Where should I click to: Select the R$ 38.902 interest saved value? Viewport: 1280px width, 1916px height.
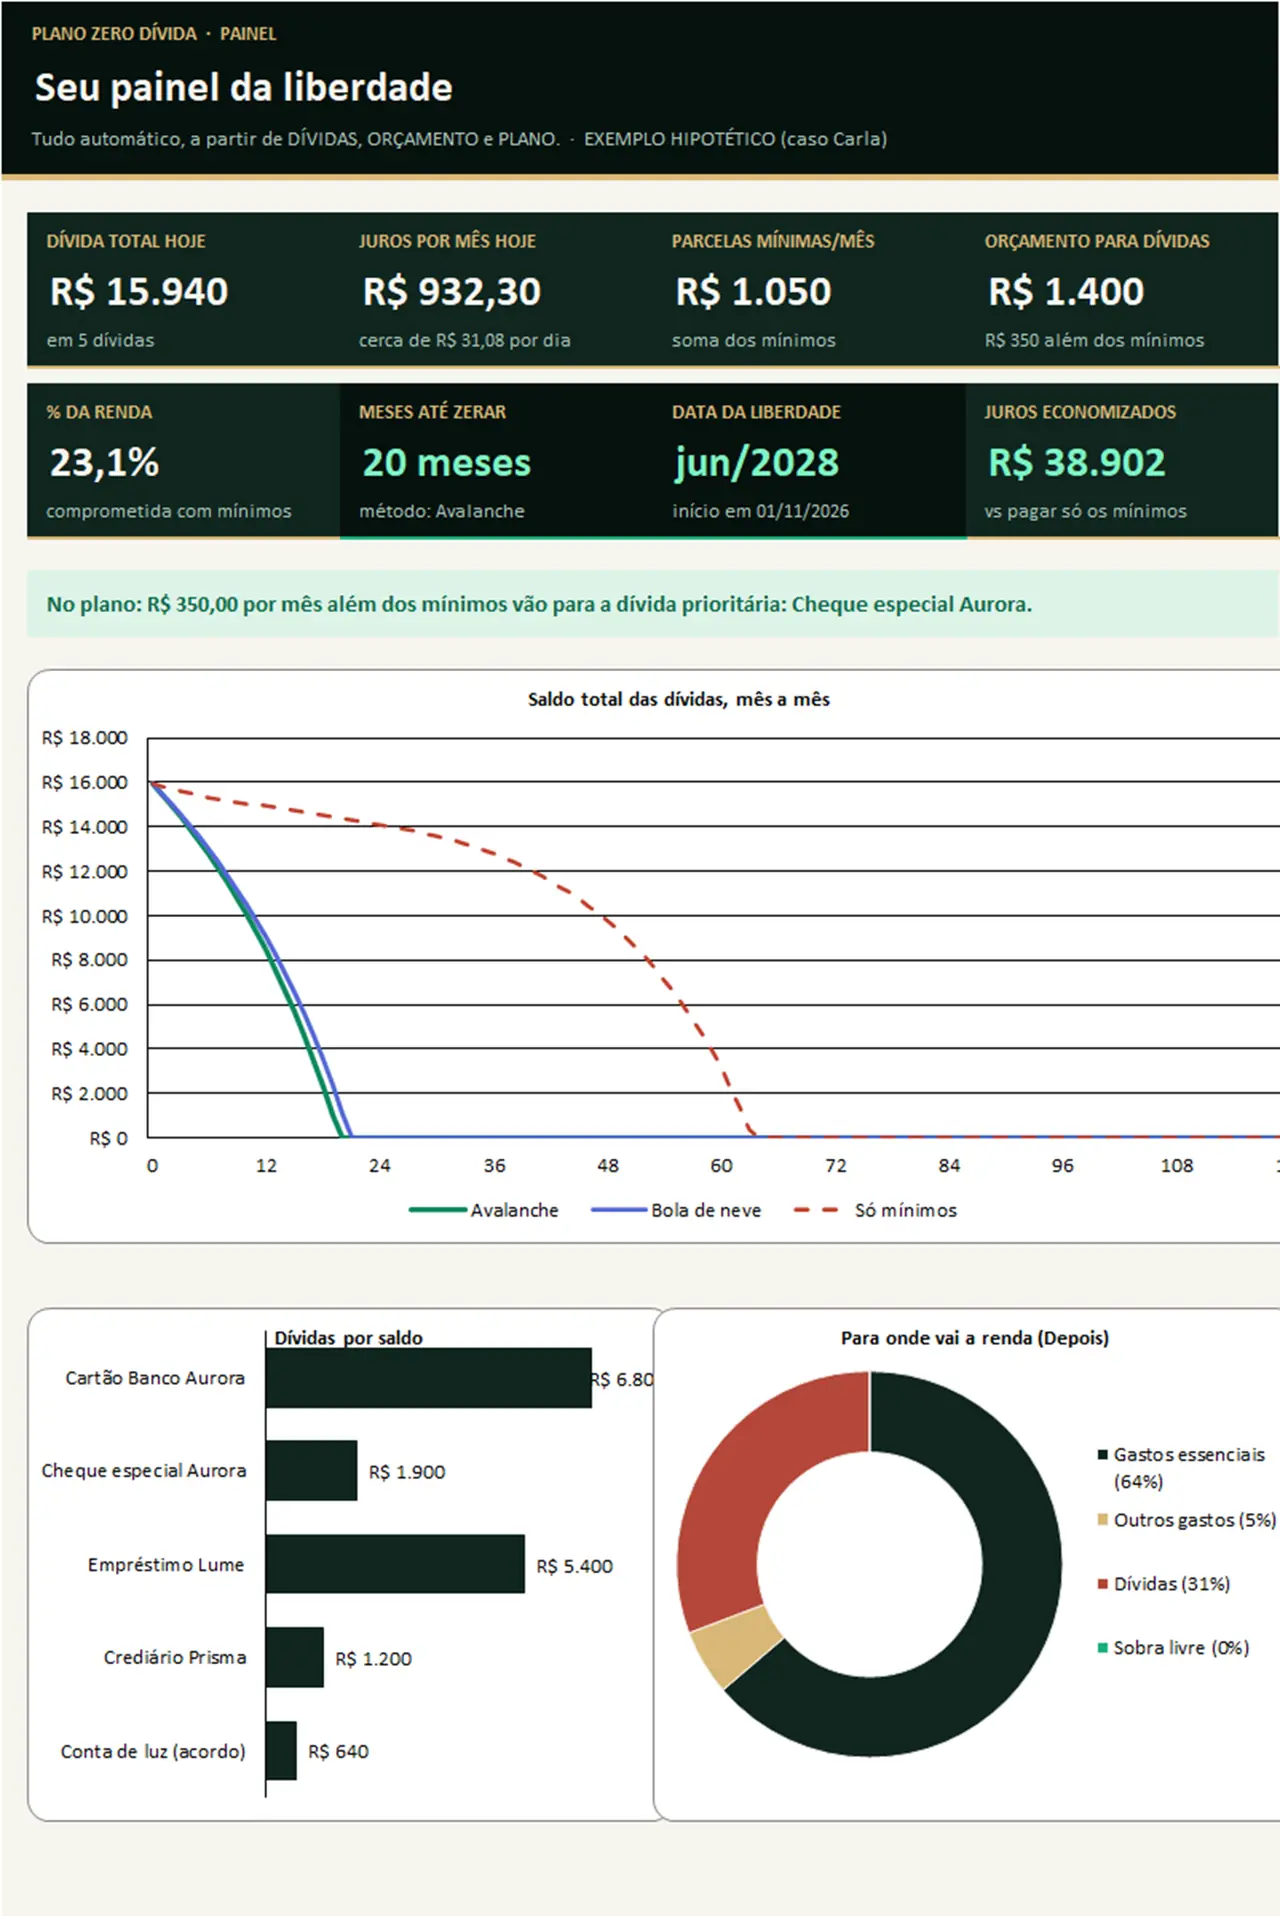click(x=1077, y=463)
